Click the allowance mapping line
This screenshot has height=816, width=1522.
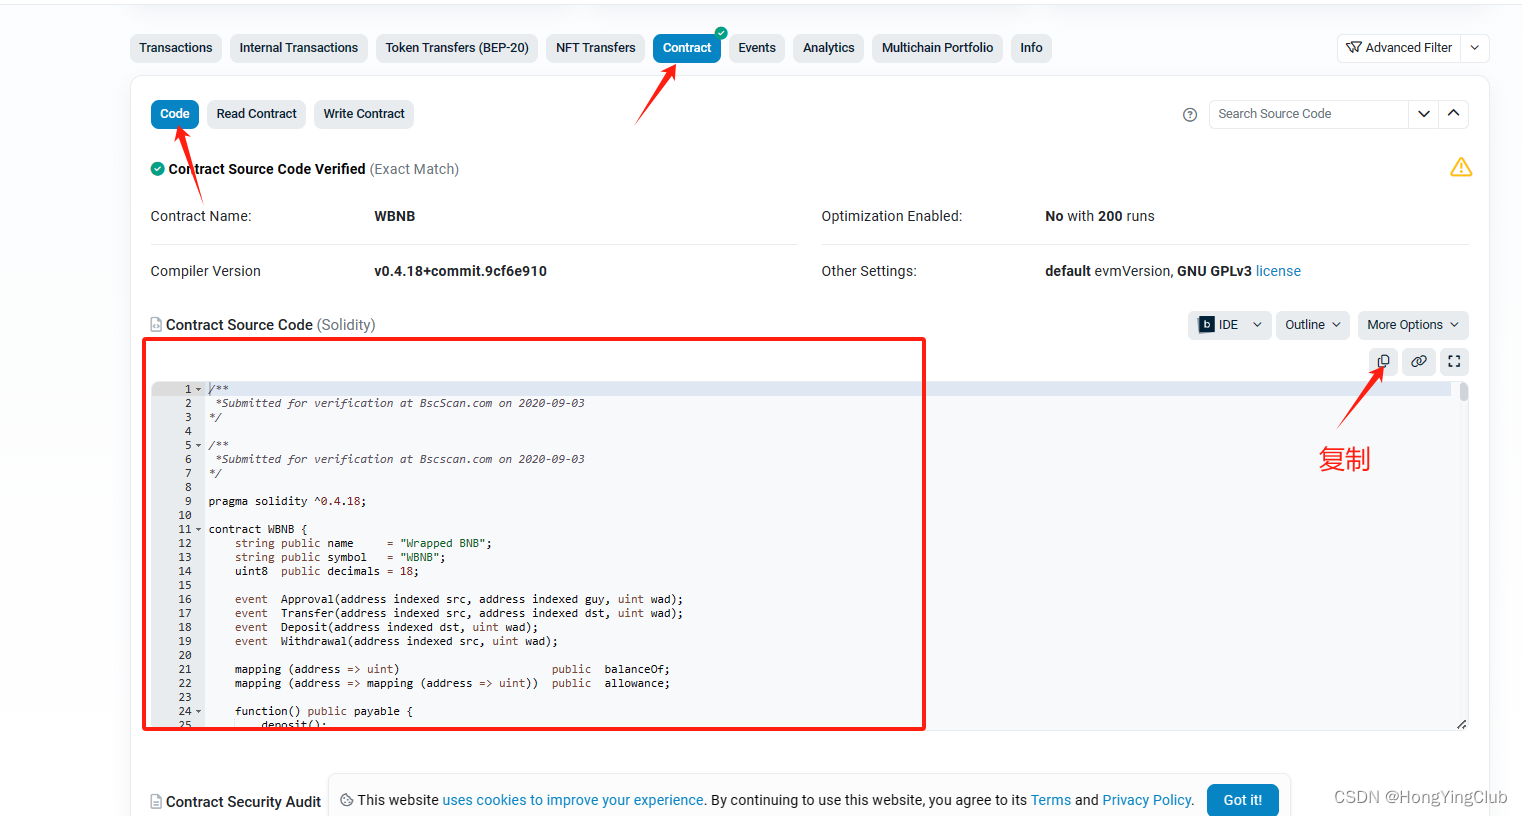click(x=452, y=683)
